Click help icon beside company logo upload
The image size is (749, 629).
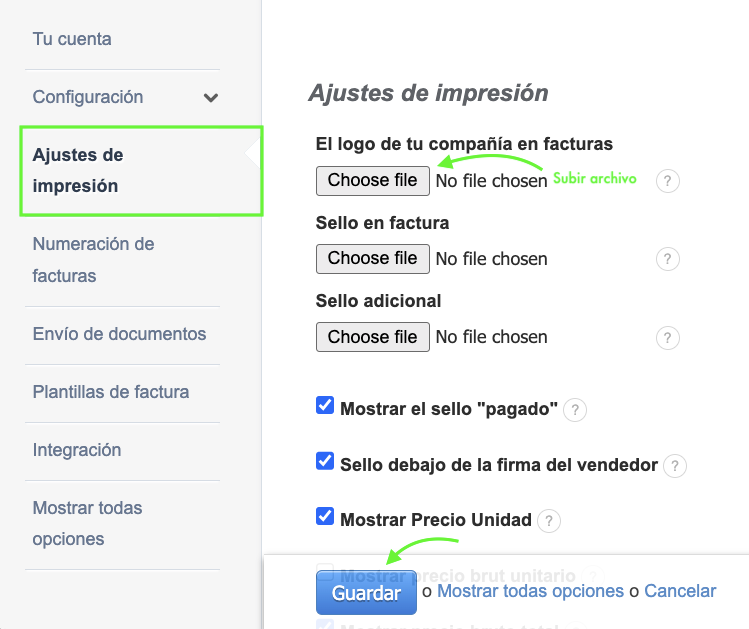[667, 181]
